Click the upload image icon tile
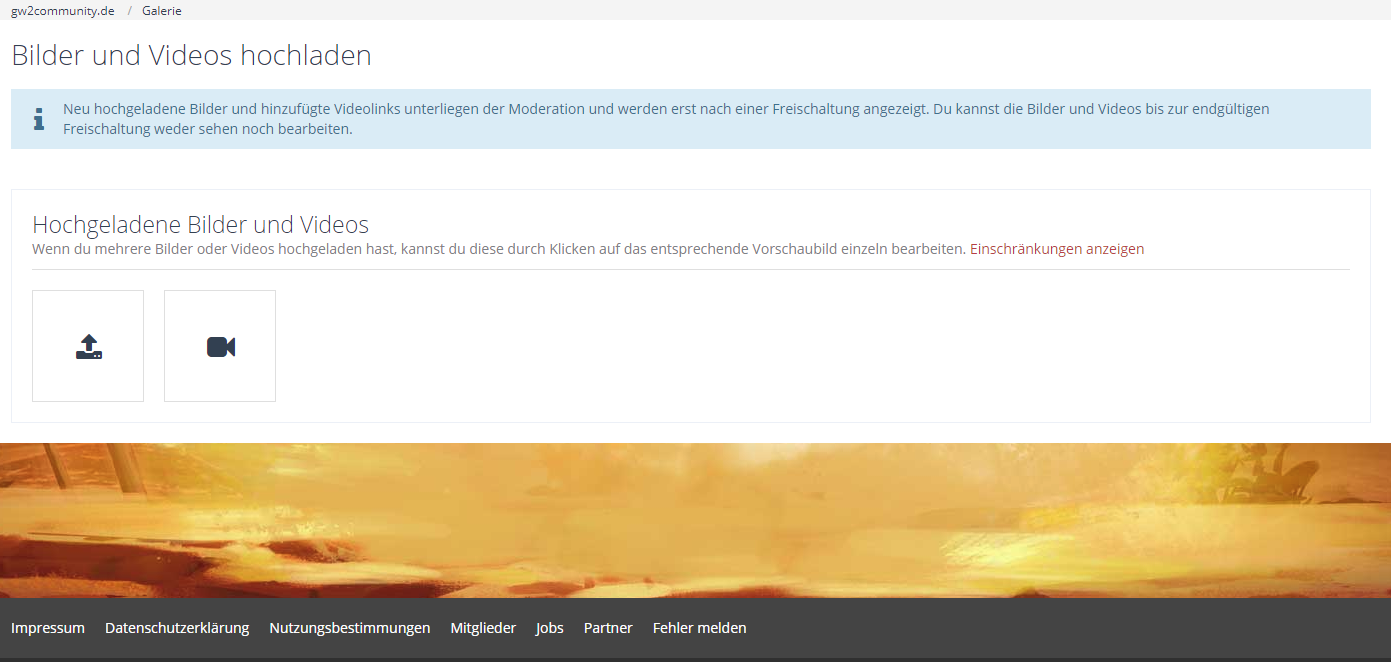Image resolution: width=1391 pixels, height=662 pixels. tap(88, 346)
